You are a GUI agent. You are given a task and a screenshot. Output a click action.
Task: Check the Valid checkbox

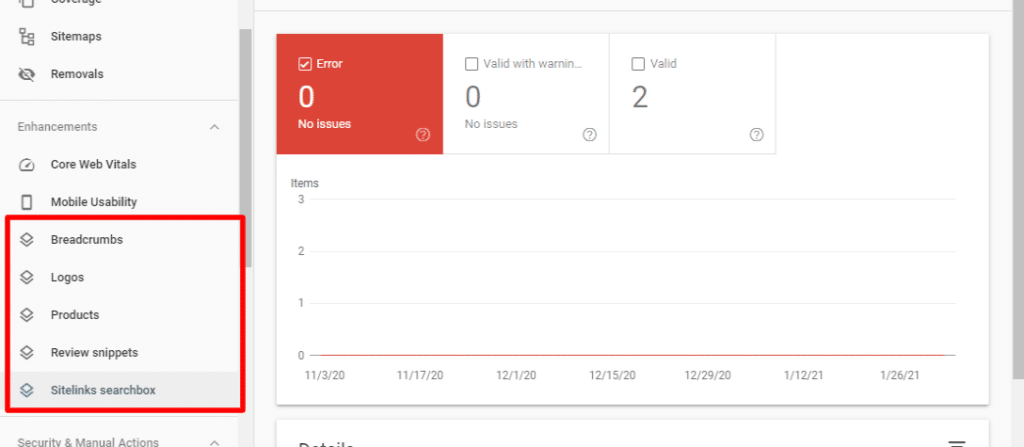(638, 64)
